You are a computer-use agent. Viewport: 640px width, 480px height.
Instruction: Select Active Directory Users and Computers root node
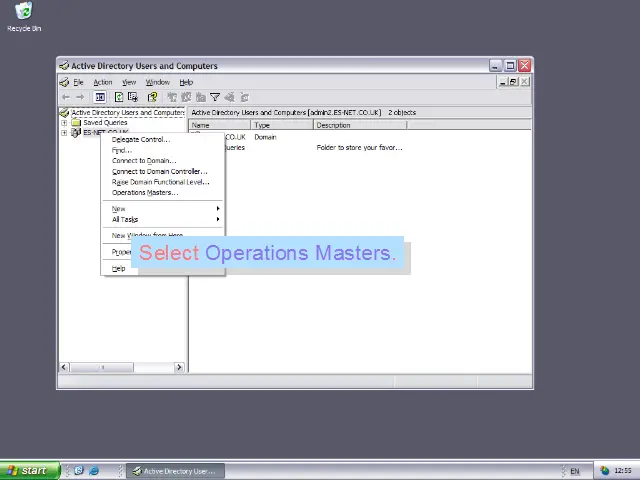[127, 112]
